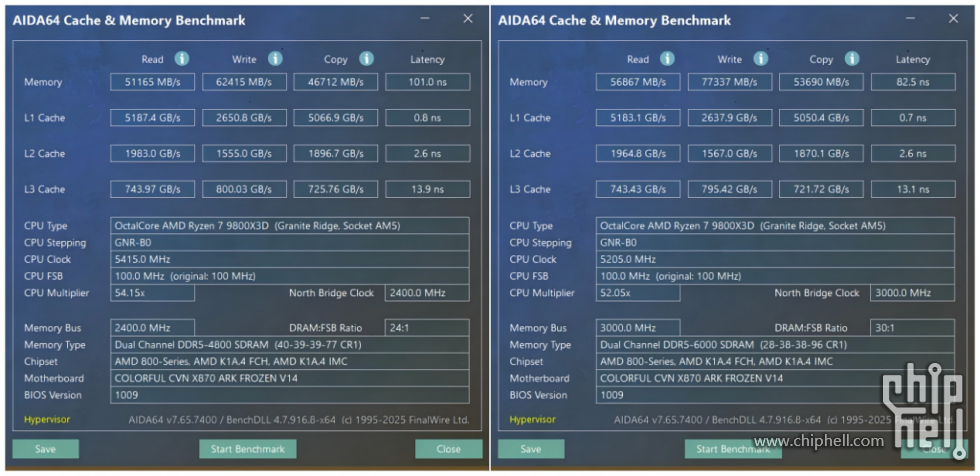Click the Read info icon in left window

click(x=182, y=59)
